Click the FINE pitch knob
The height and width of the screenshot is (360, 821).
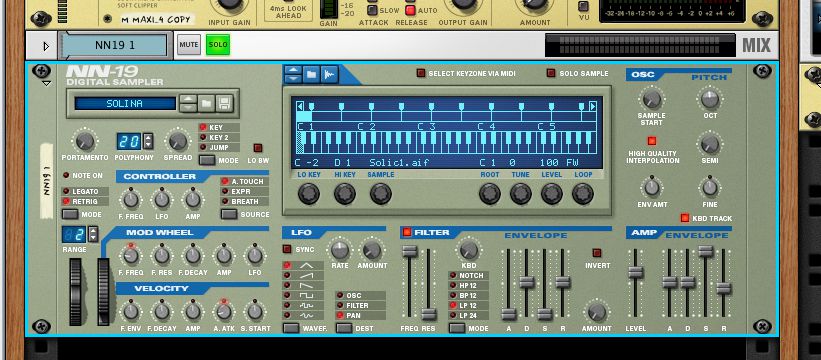(x=709, y=187)
